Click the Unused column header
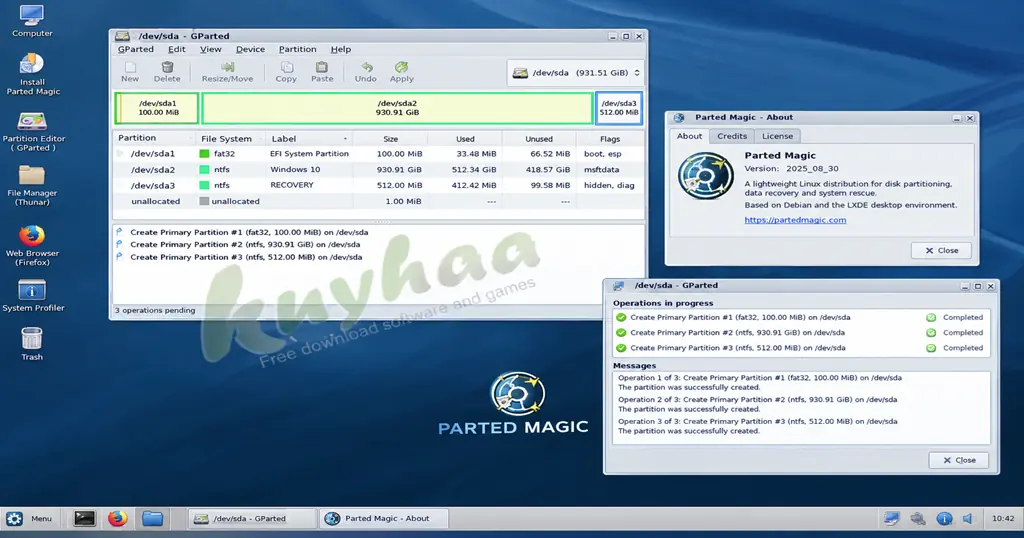 (539, 138)
